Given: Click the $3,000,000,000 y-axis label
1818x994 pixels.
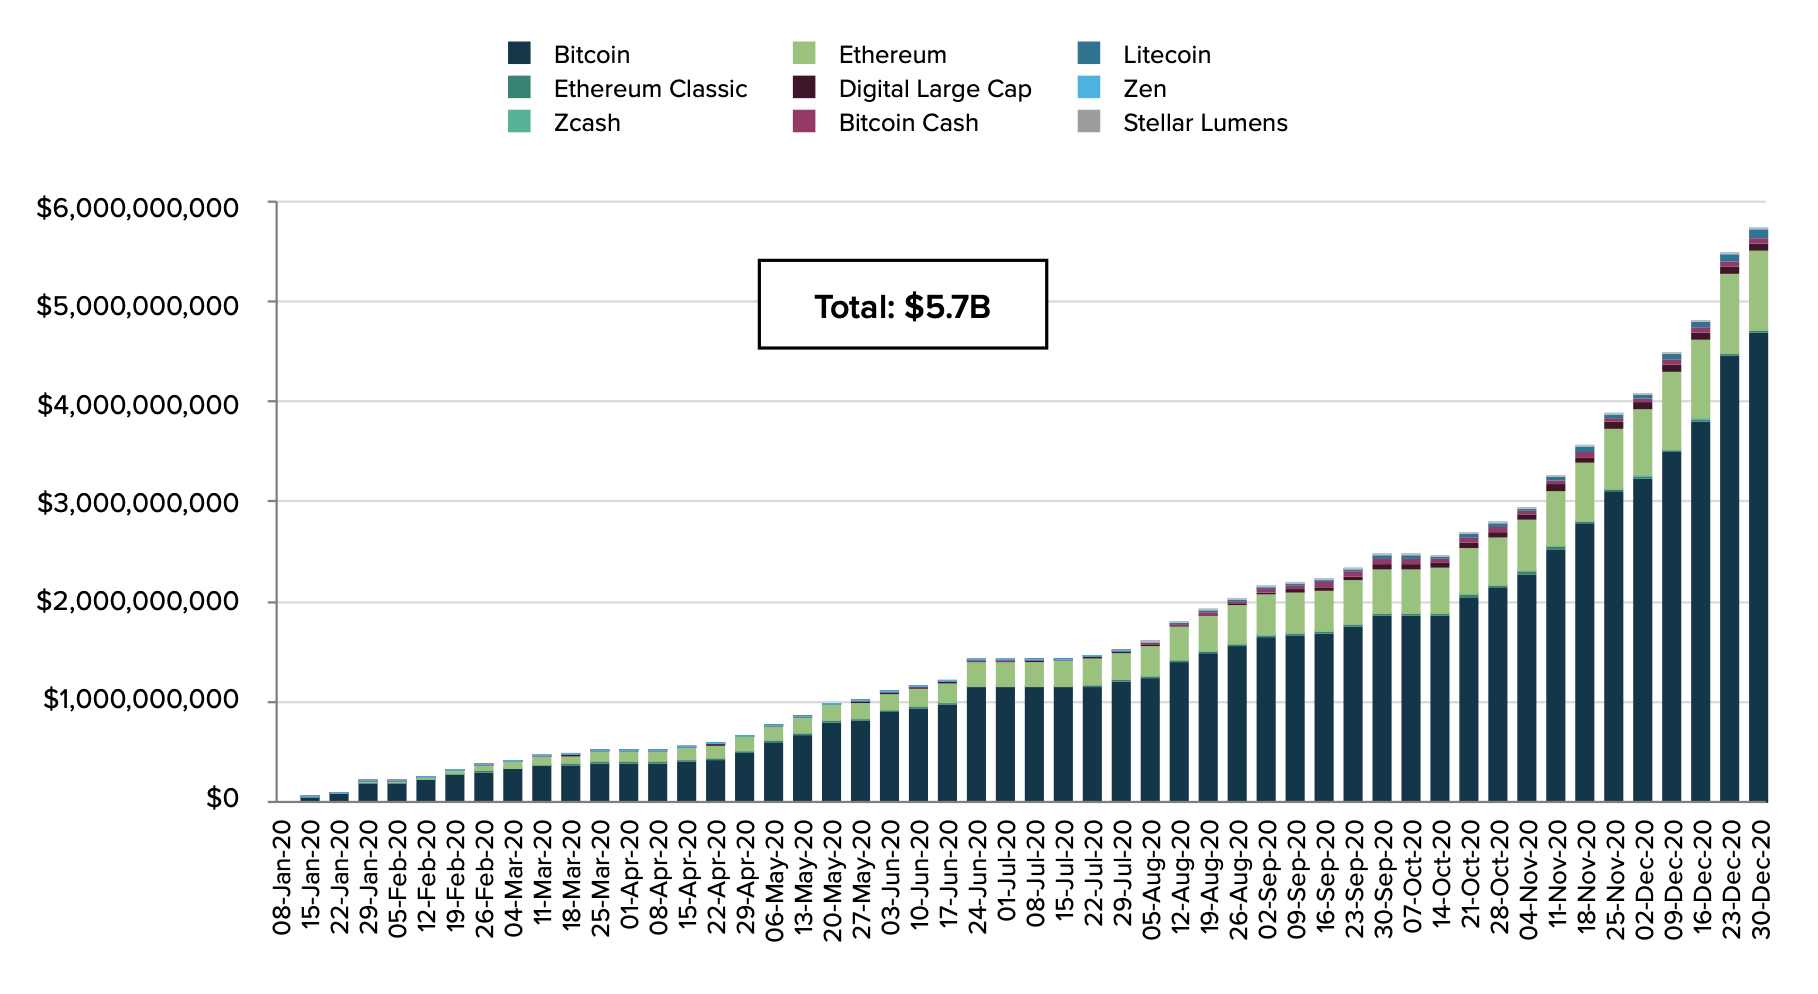Looking at the screenshot, I should pos(137,503).
